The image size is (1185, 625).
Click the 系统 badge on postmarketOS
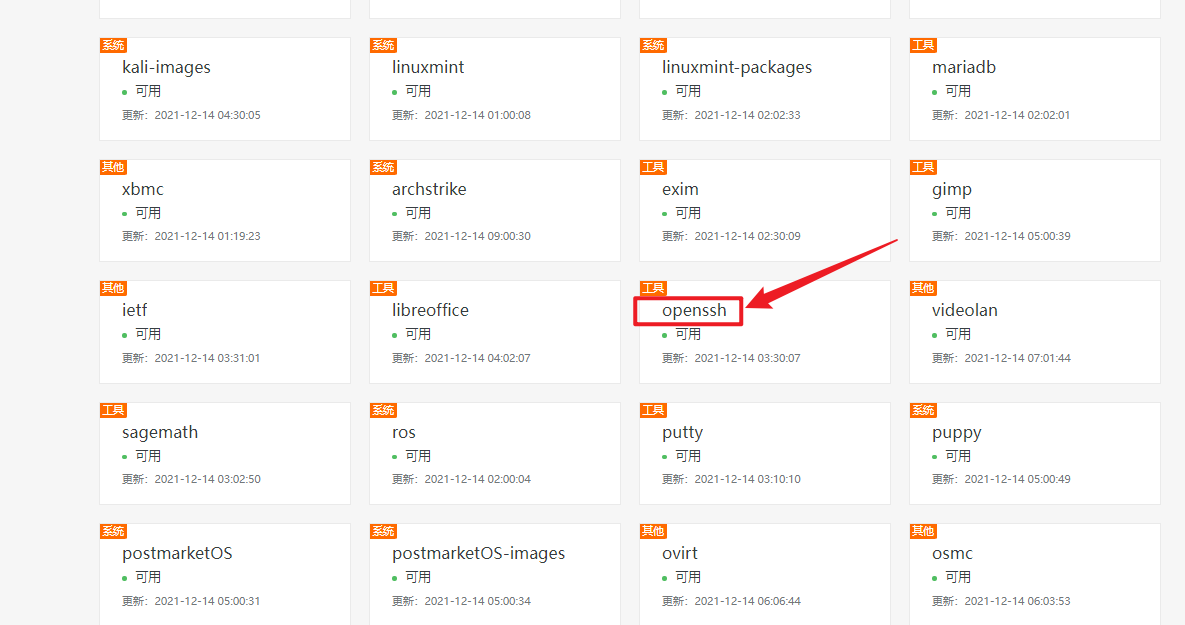tap(112, 531)
